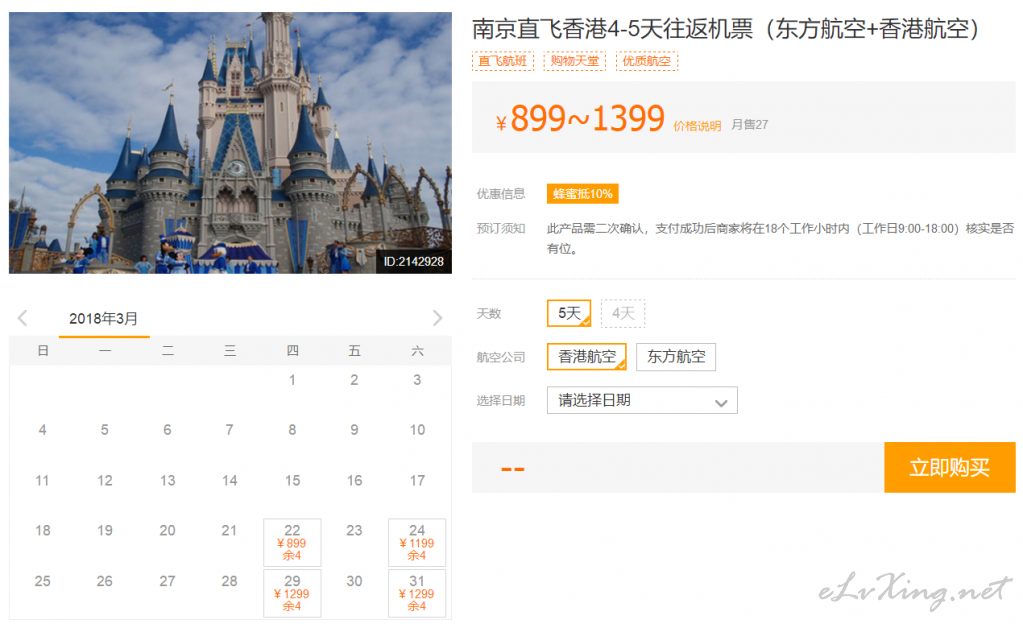The width and height of the screenshot is (1023, 624).
Task: Click calendar date 10
Action: tap(418, 430)
